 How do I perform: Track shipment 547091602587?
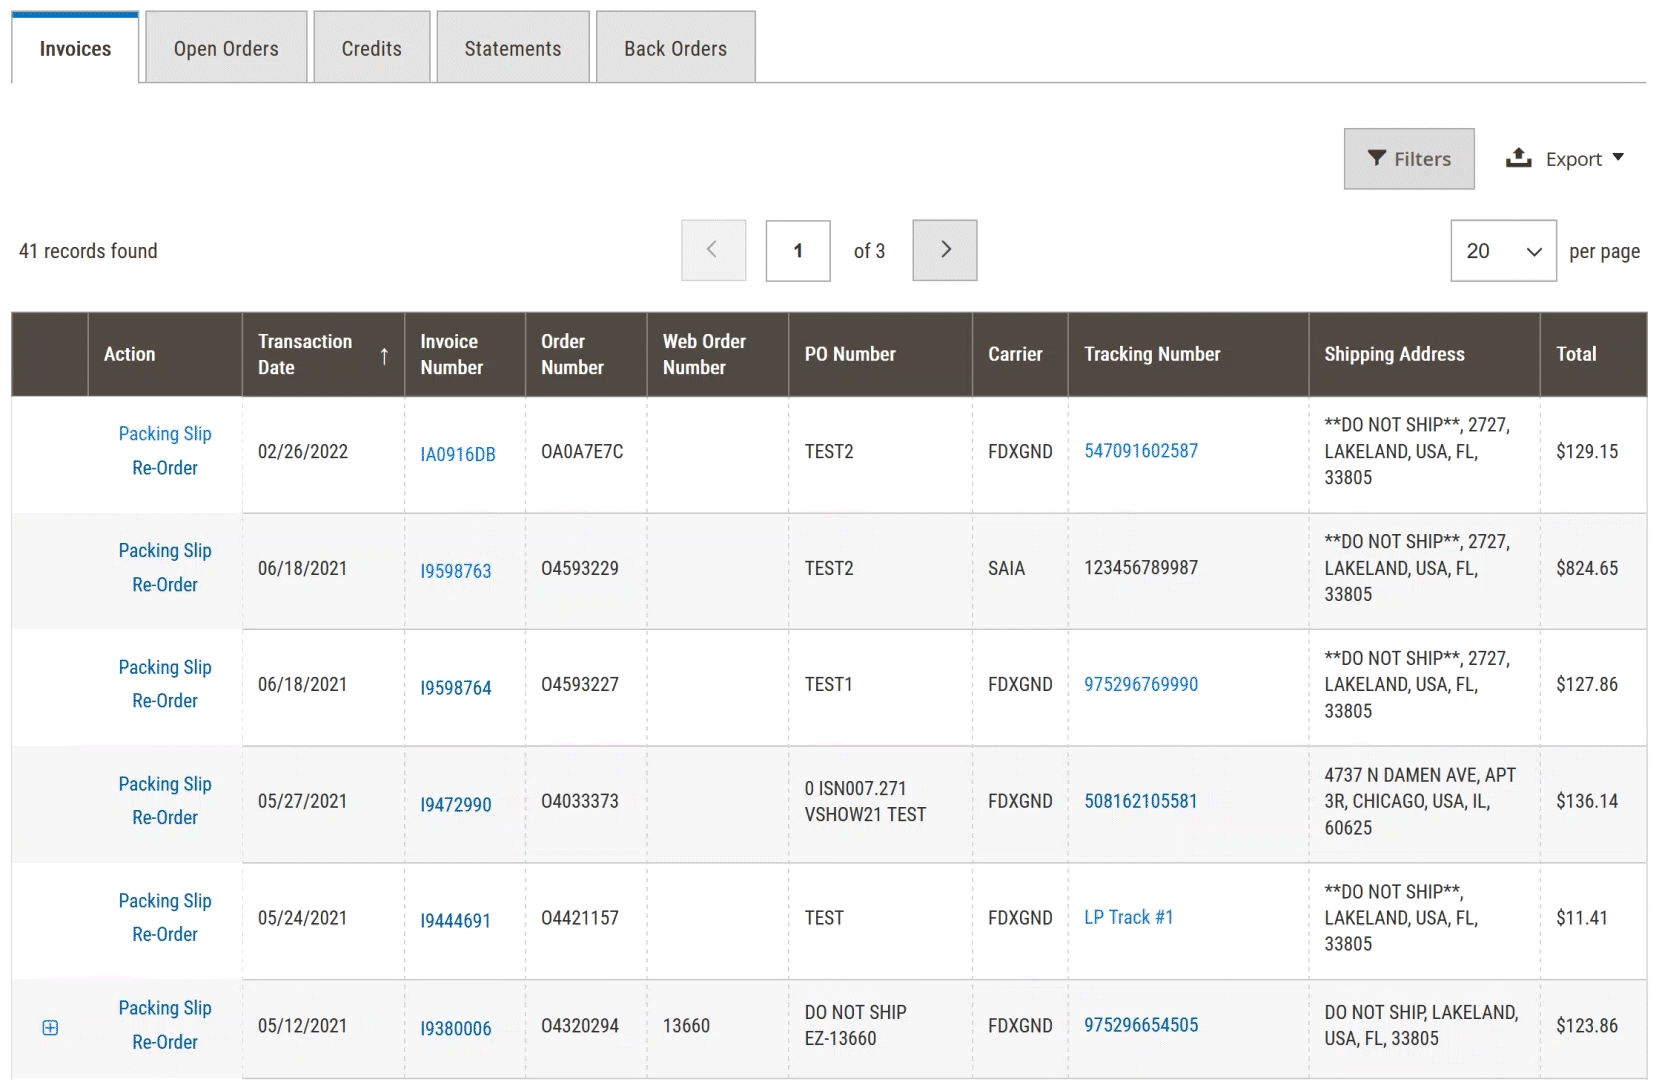pos(1140,451)
